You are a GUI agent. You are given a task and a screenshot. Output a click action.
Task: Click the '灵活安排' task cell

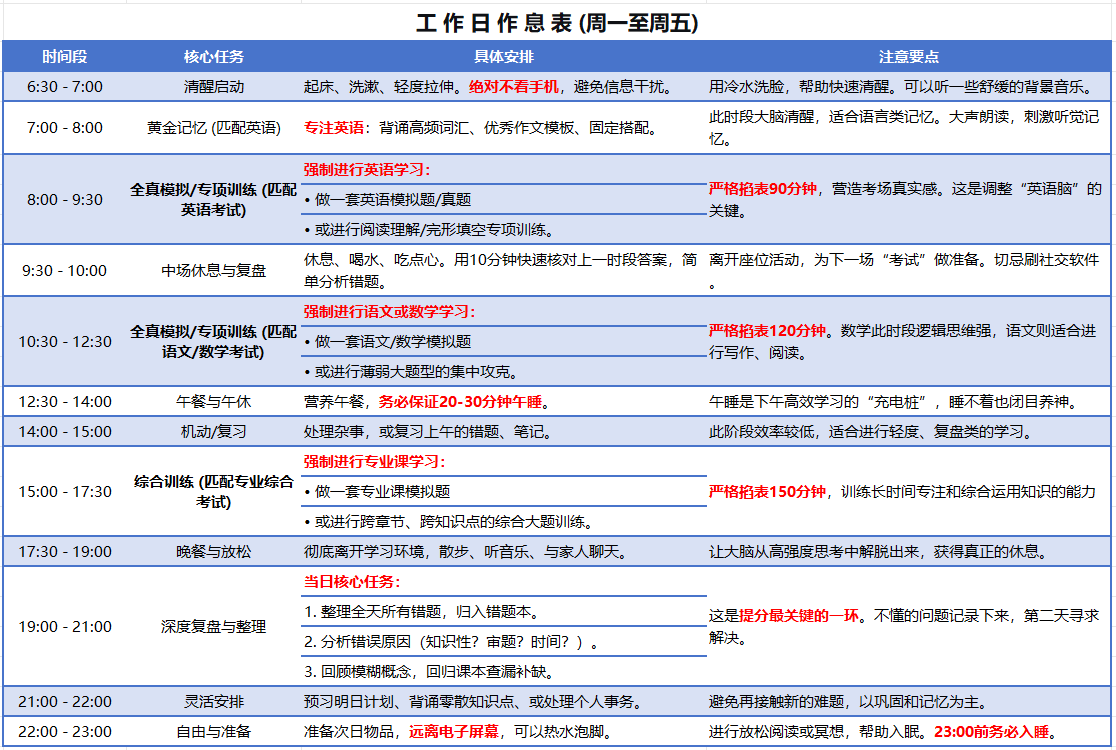tap(214, 701)
